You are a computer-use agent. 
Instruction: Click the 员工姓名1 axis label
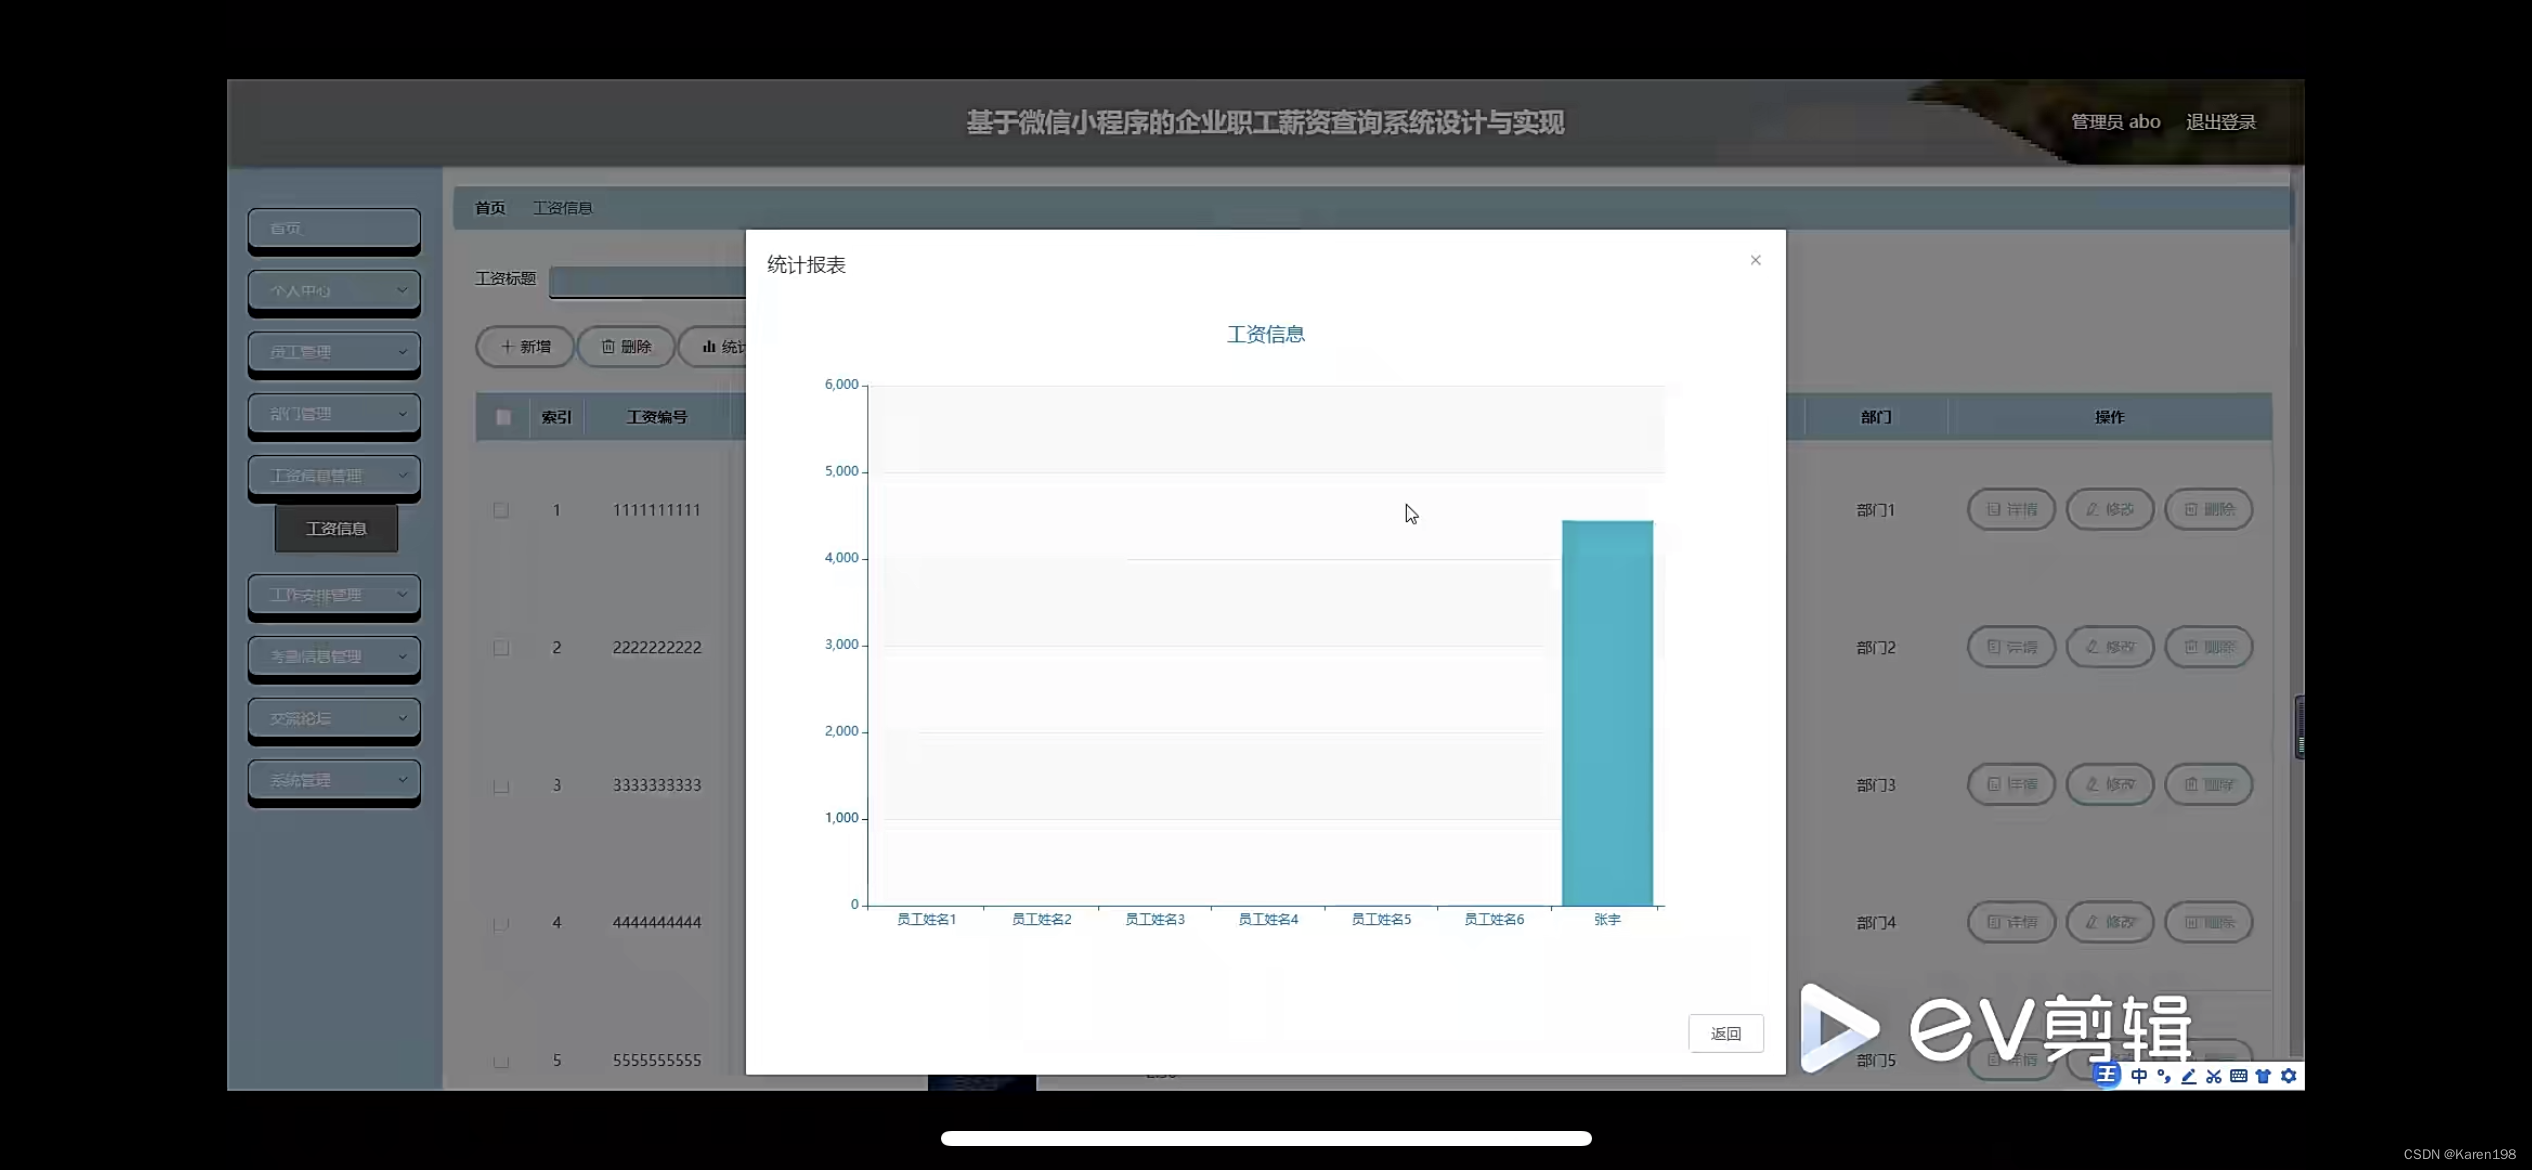[927, 919]
